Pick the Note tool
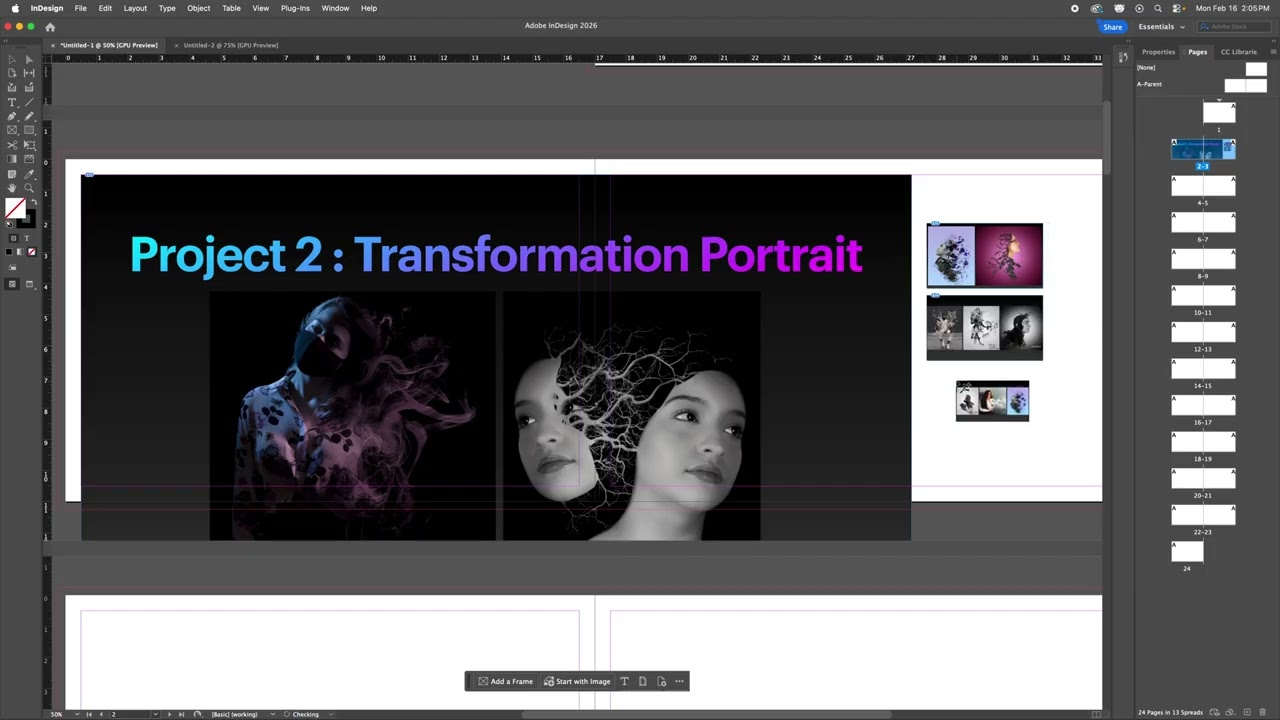This screenshot has height=720, width=1280. [x=12, y=174]
